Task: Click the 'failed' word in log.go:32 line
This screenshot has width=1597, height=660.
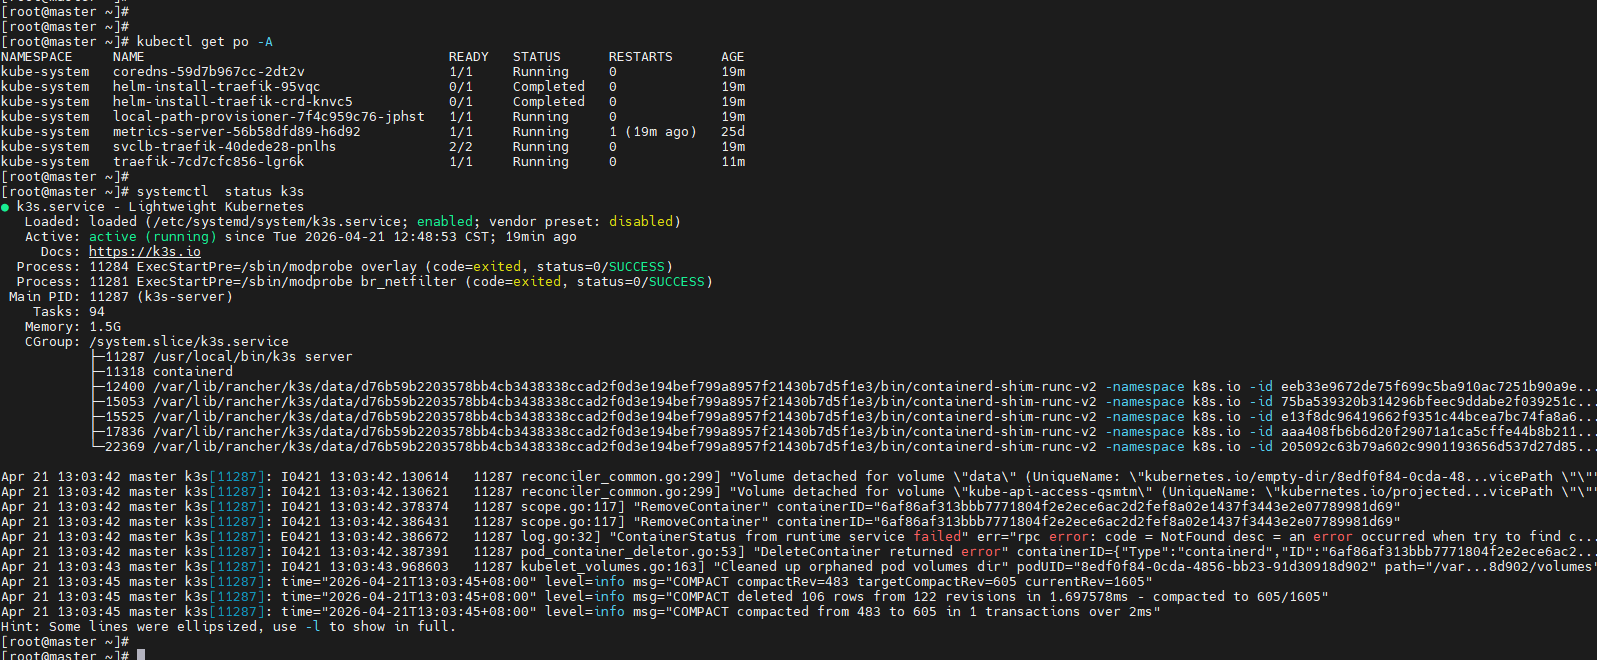Action: [x=937, y=537]
